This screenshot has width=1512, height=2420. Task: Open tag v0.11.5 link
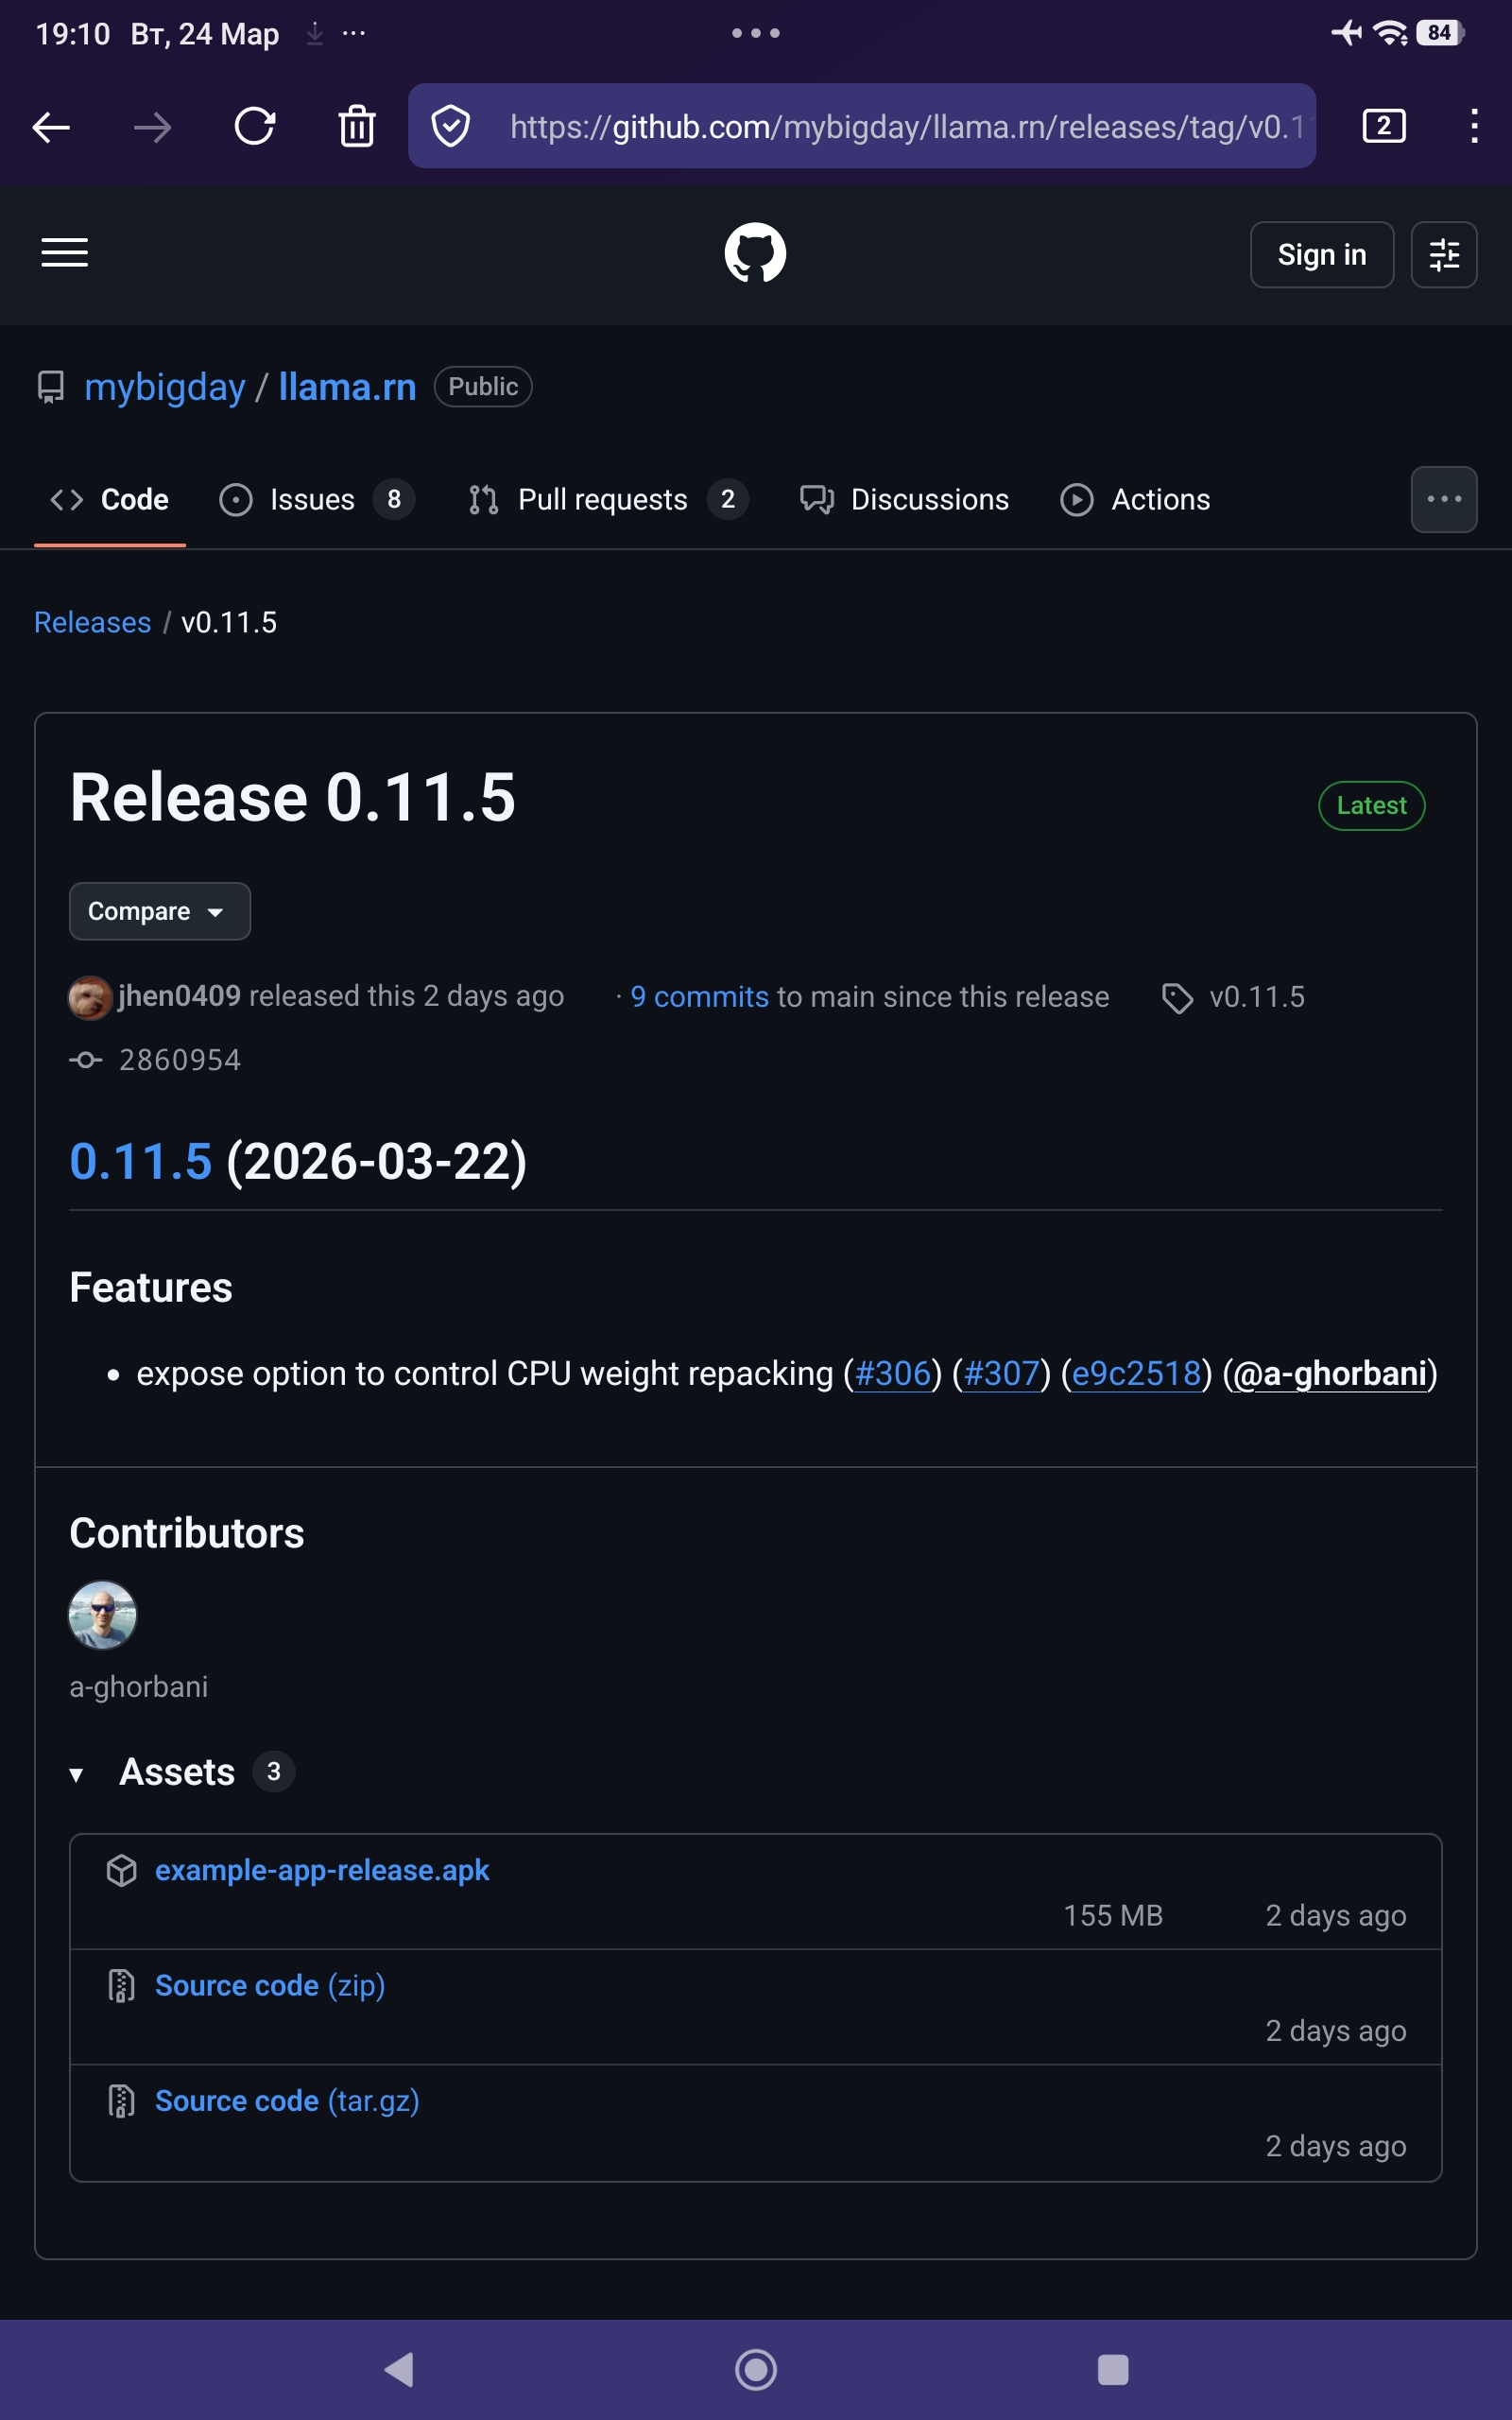point(1257,997)
